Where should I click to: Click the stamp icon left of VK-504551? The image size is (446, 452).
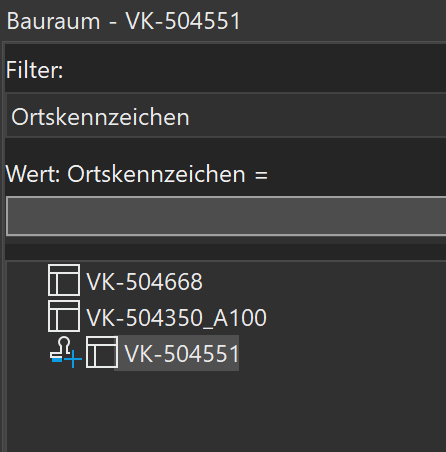pos(66,352)
